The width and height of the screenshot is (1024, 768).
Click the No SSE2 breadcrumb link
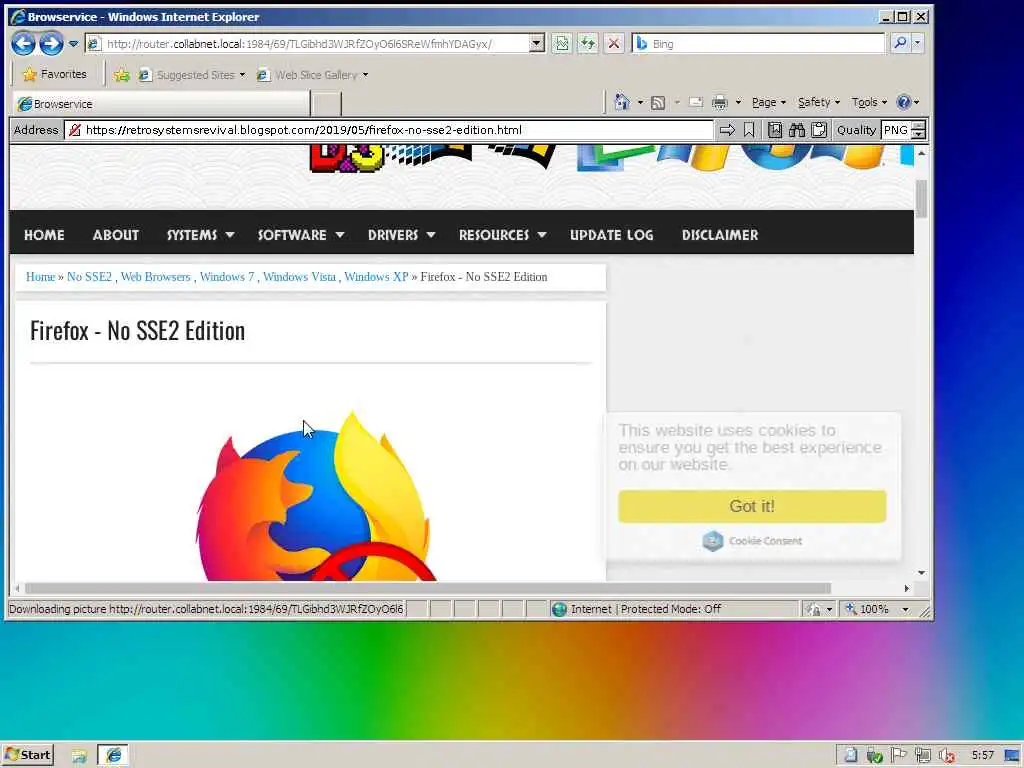coord(89,277)
